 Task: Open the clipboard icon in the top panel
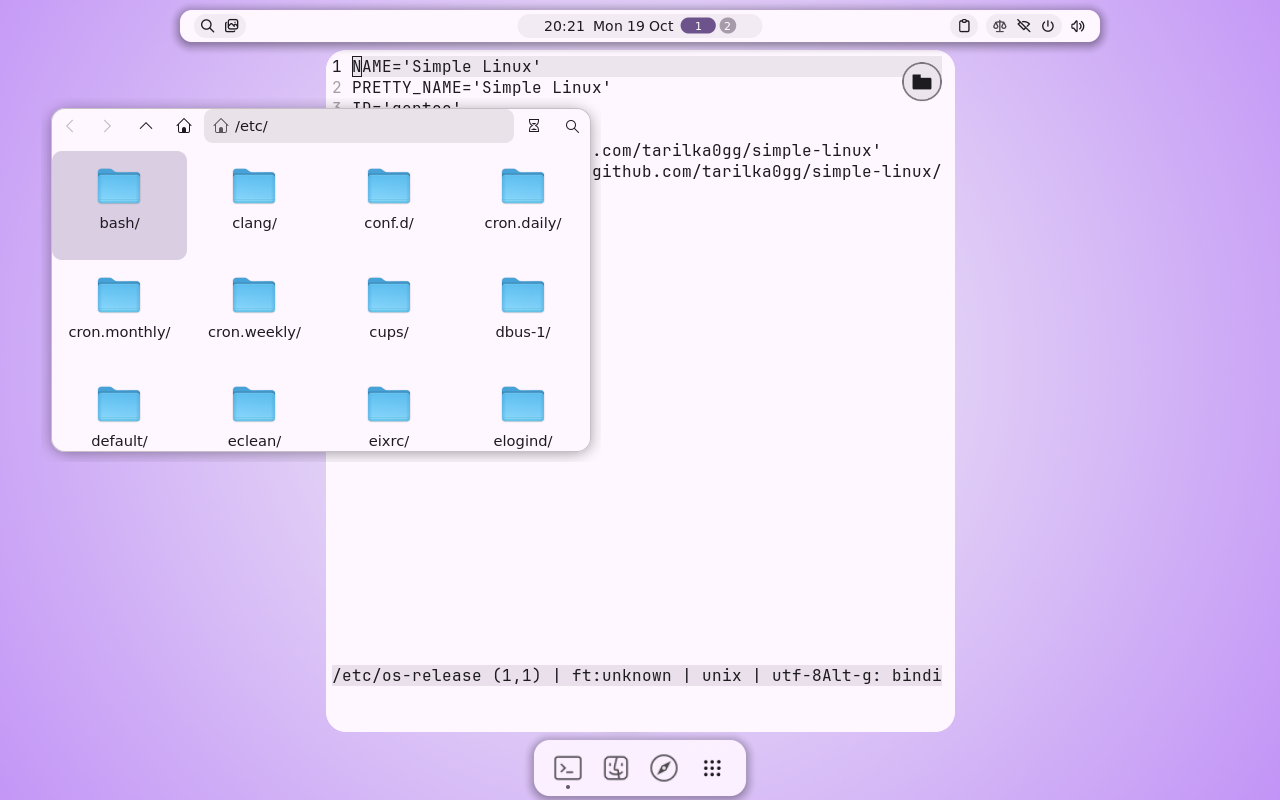[964, 26]
